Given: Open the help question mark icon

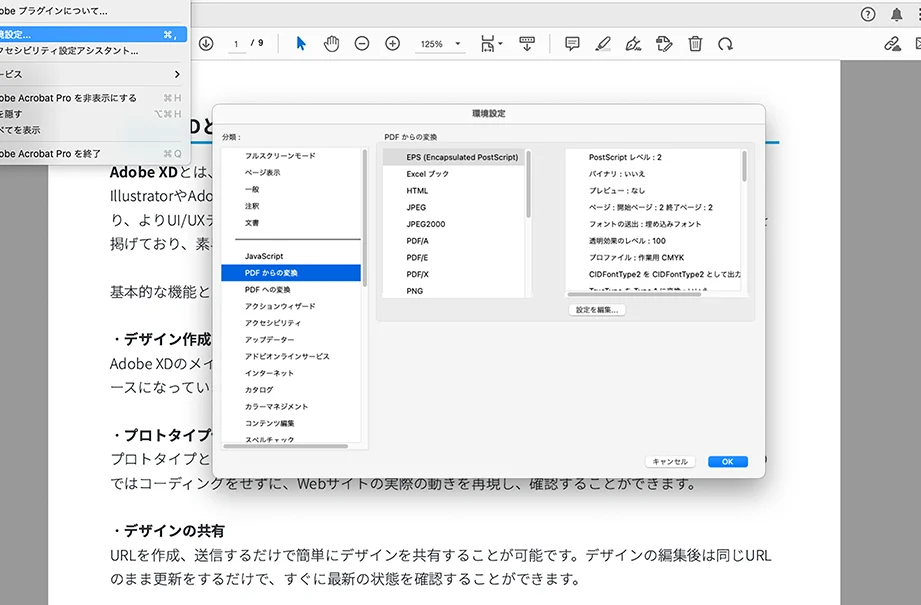Looking at the screenshot, I should pos(868,14).
